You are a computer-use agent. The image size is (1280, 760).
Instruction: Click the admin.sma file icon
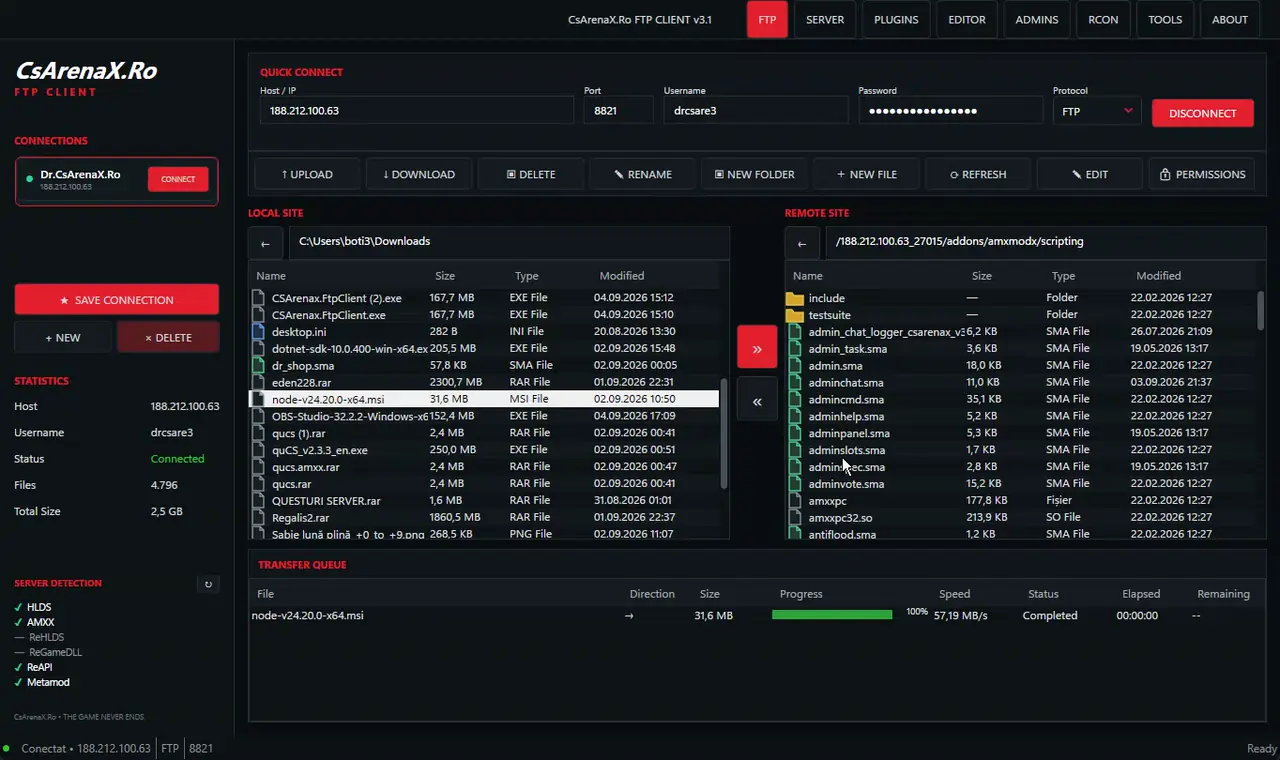click(796, 366)
